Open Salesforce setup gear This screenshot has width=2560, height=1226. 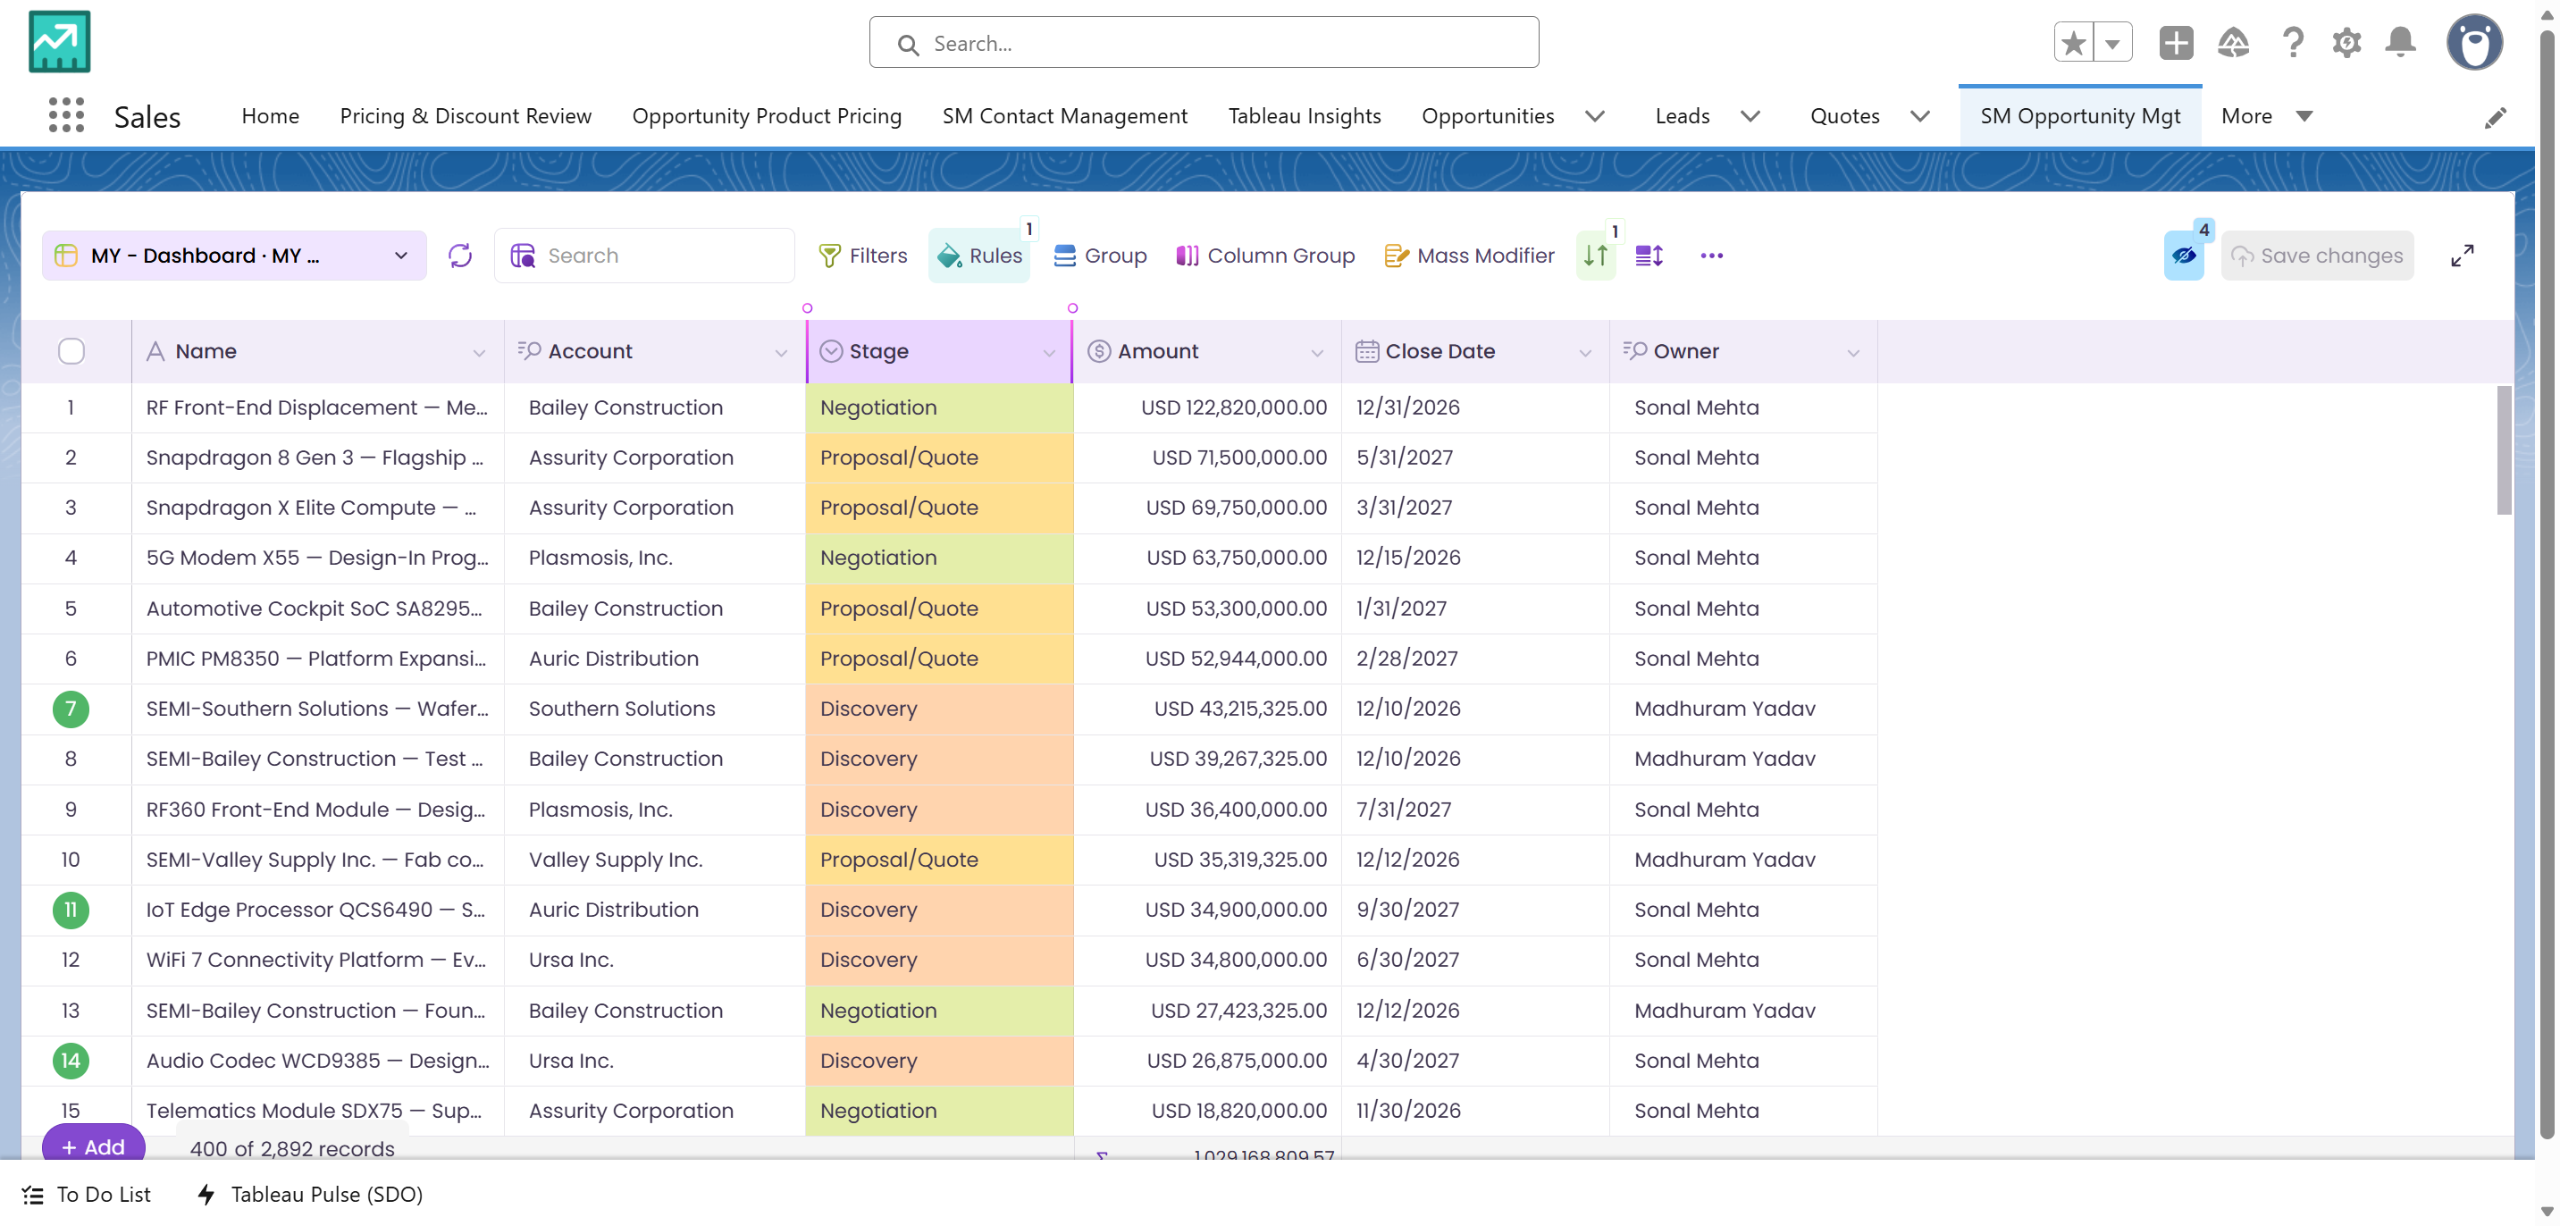coord(2346,43)
